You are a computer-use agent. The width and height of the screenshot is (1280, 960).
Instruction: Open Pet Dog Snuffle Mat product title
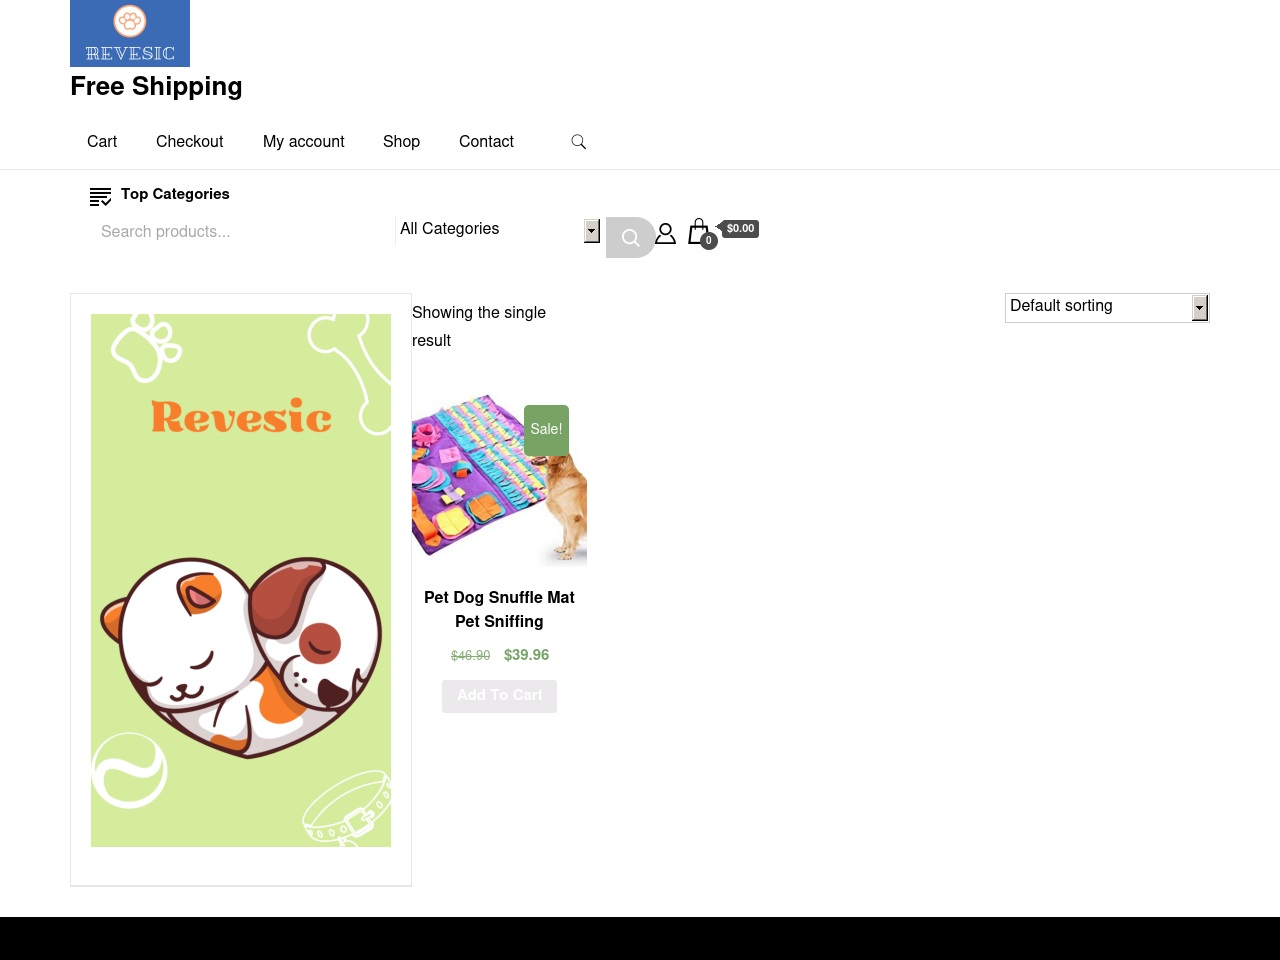499,609
